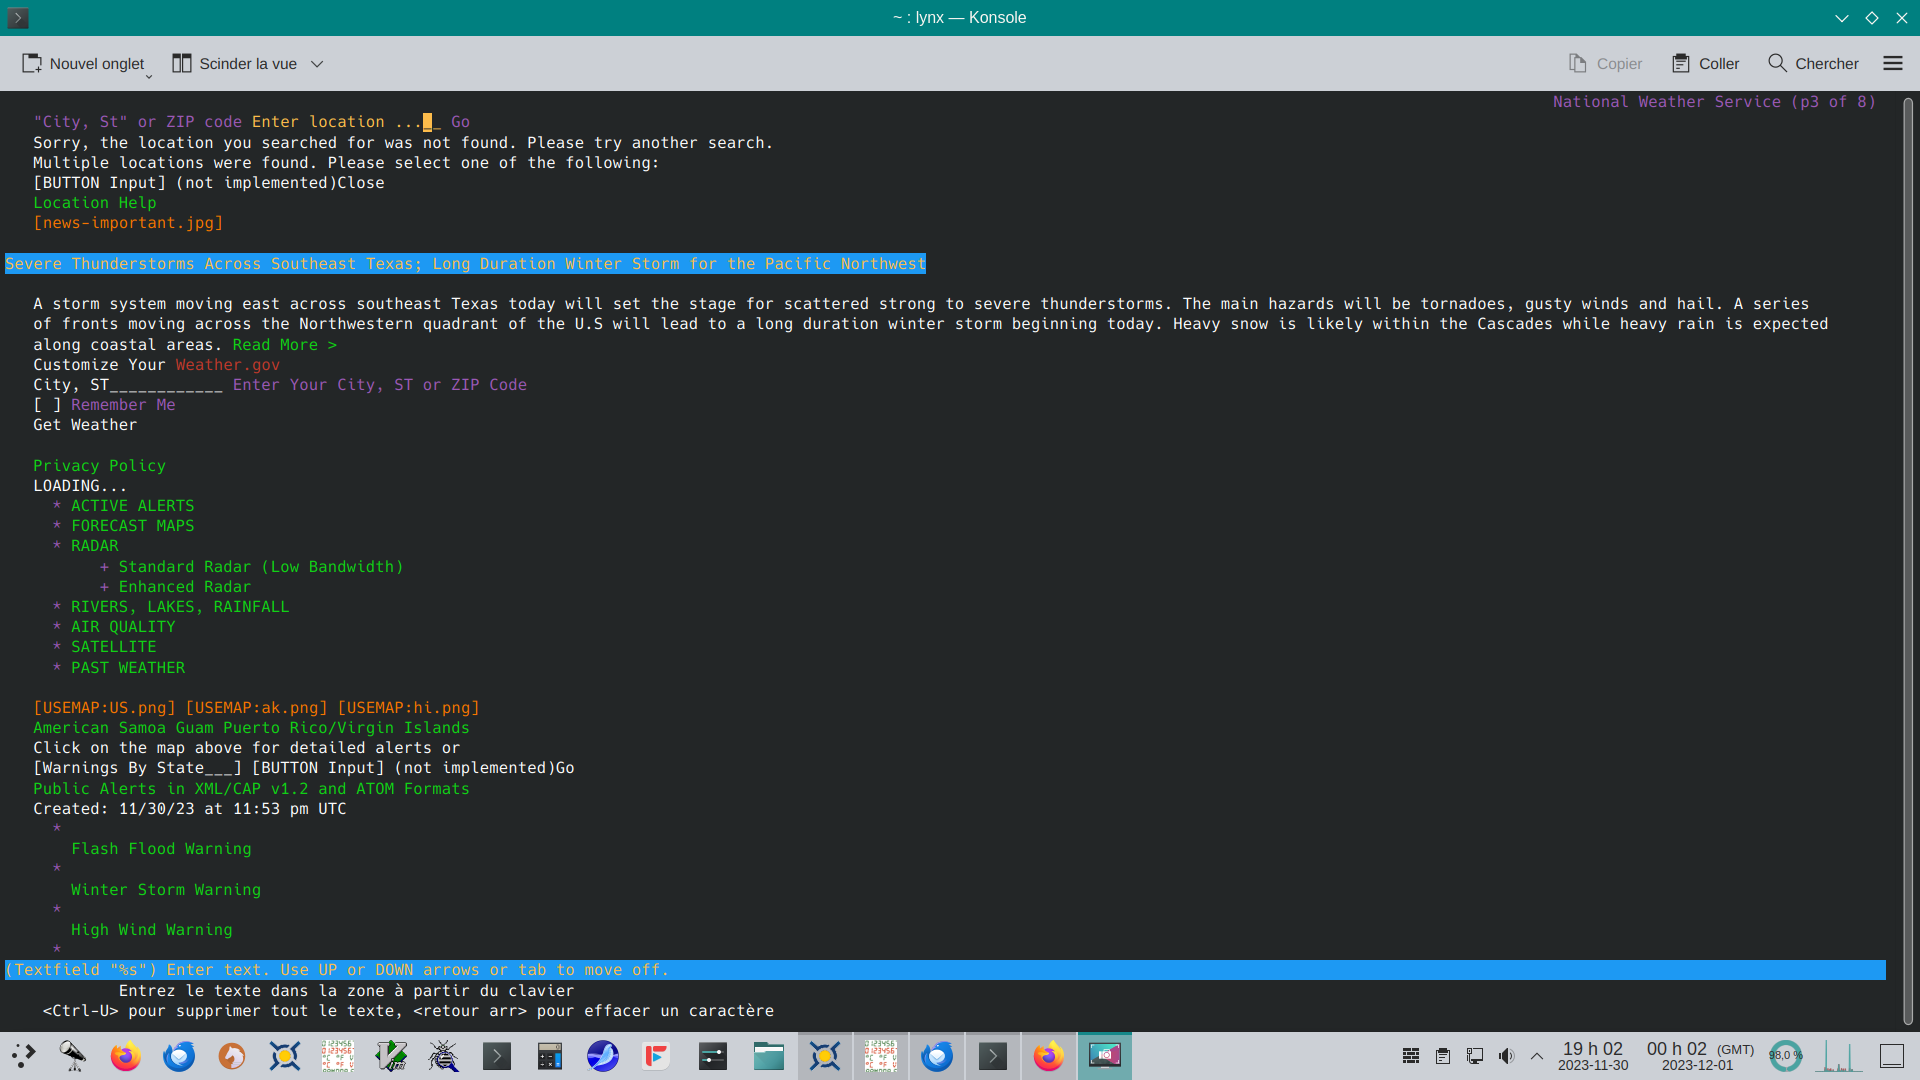Click the Scinder la vue split icon
1920x1080 pixels.
click(x=181, y=64)
